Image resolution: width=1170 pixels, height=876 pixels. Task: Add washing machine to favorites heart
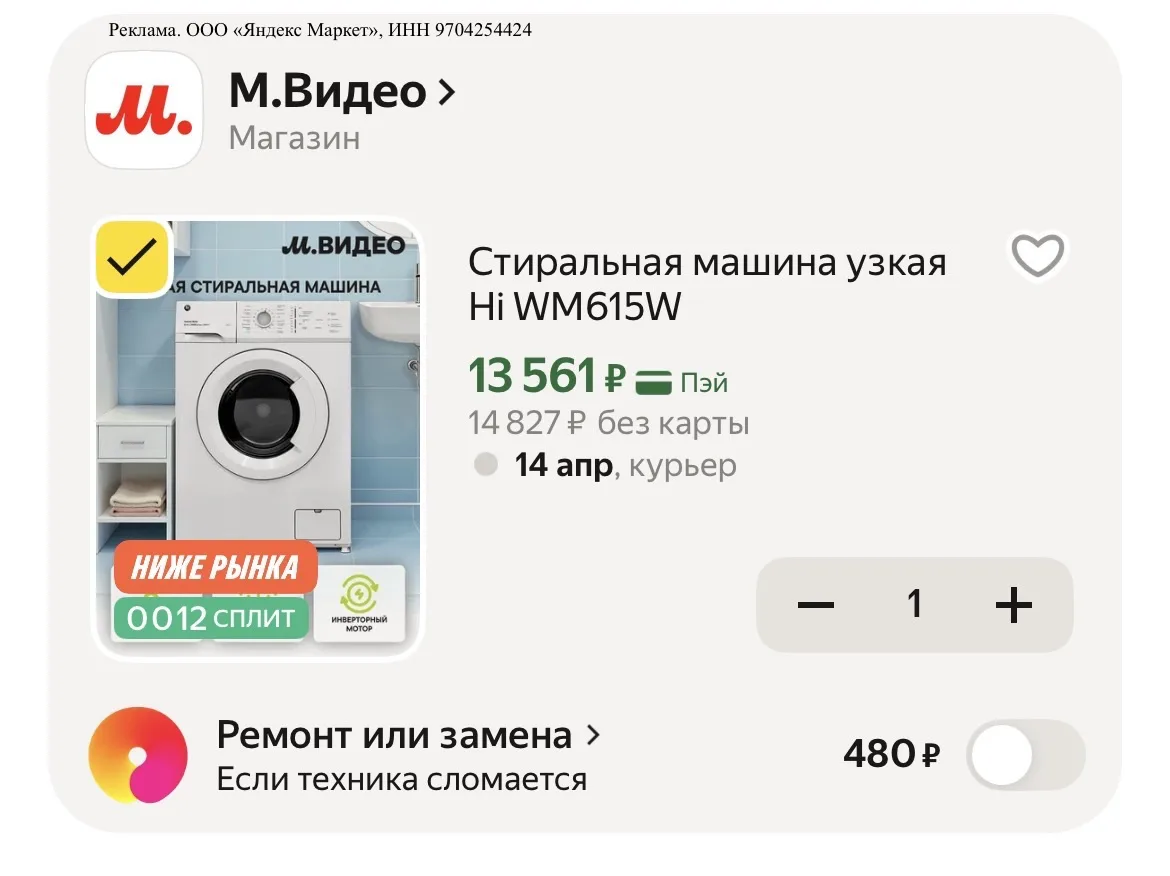pos(1037,256)
